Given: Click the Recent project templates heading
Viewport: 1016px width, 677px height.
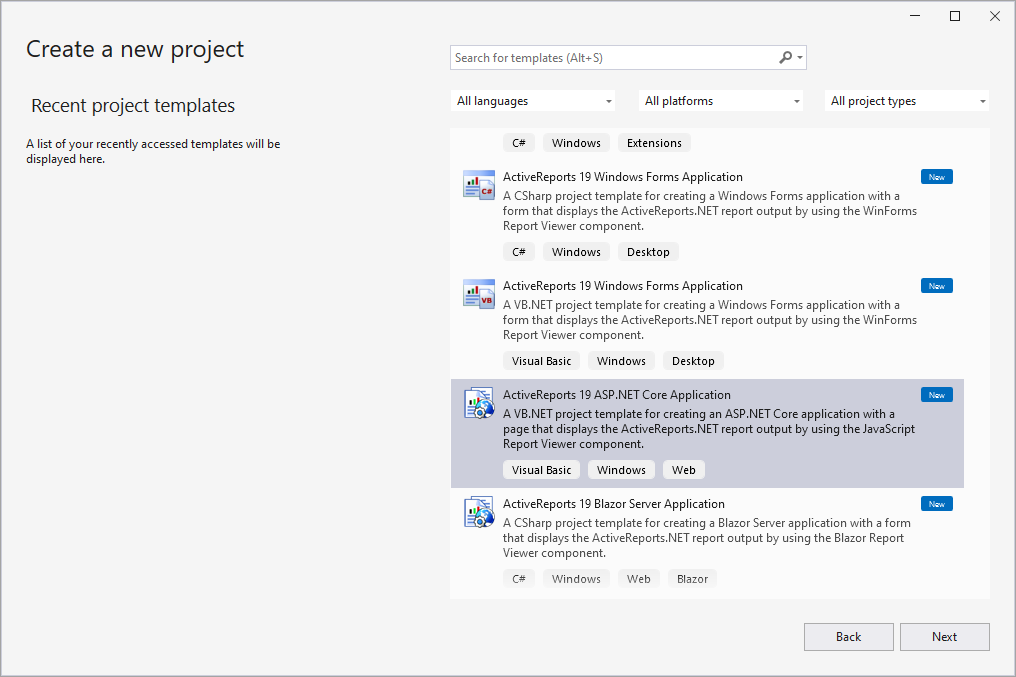Looking at the screenshot, I should [133, 106].
